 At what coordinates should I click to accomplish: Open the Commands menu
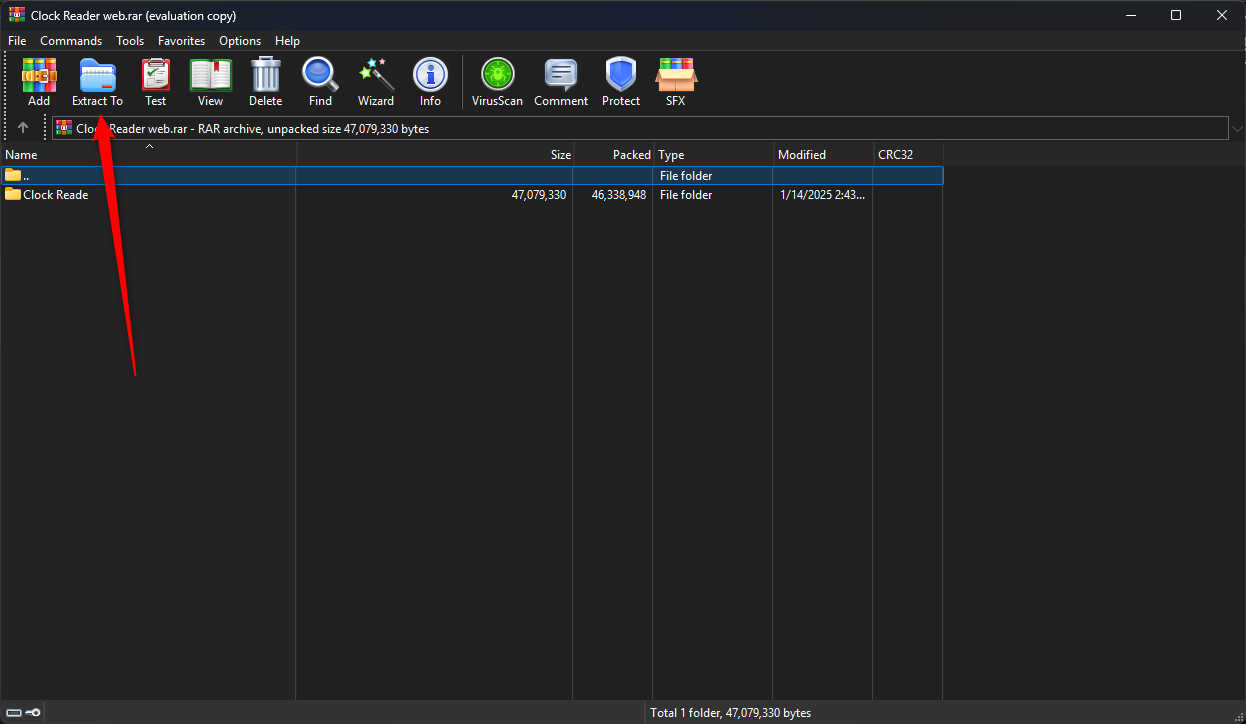coord(71,41)
